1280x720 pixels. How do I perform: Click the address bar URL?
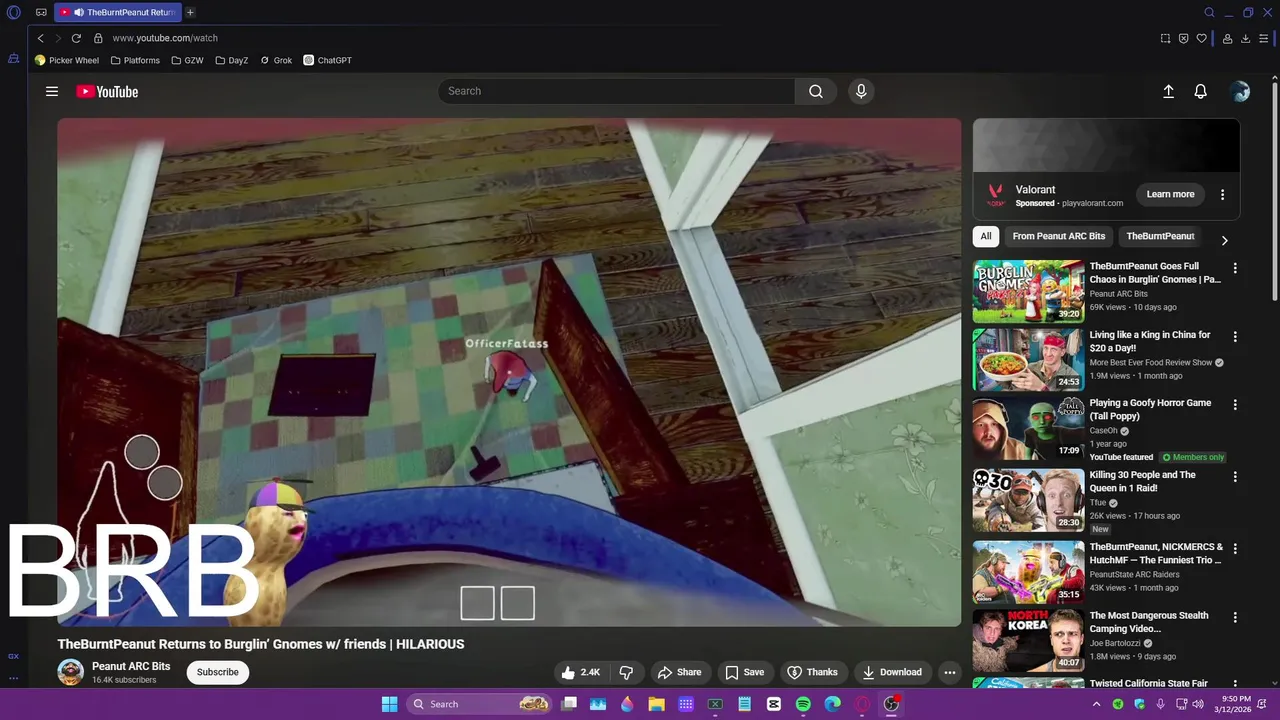click(x=165, y=38)
